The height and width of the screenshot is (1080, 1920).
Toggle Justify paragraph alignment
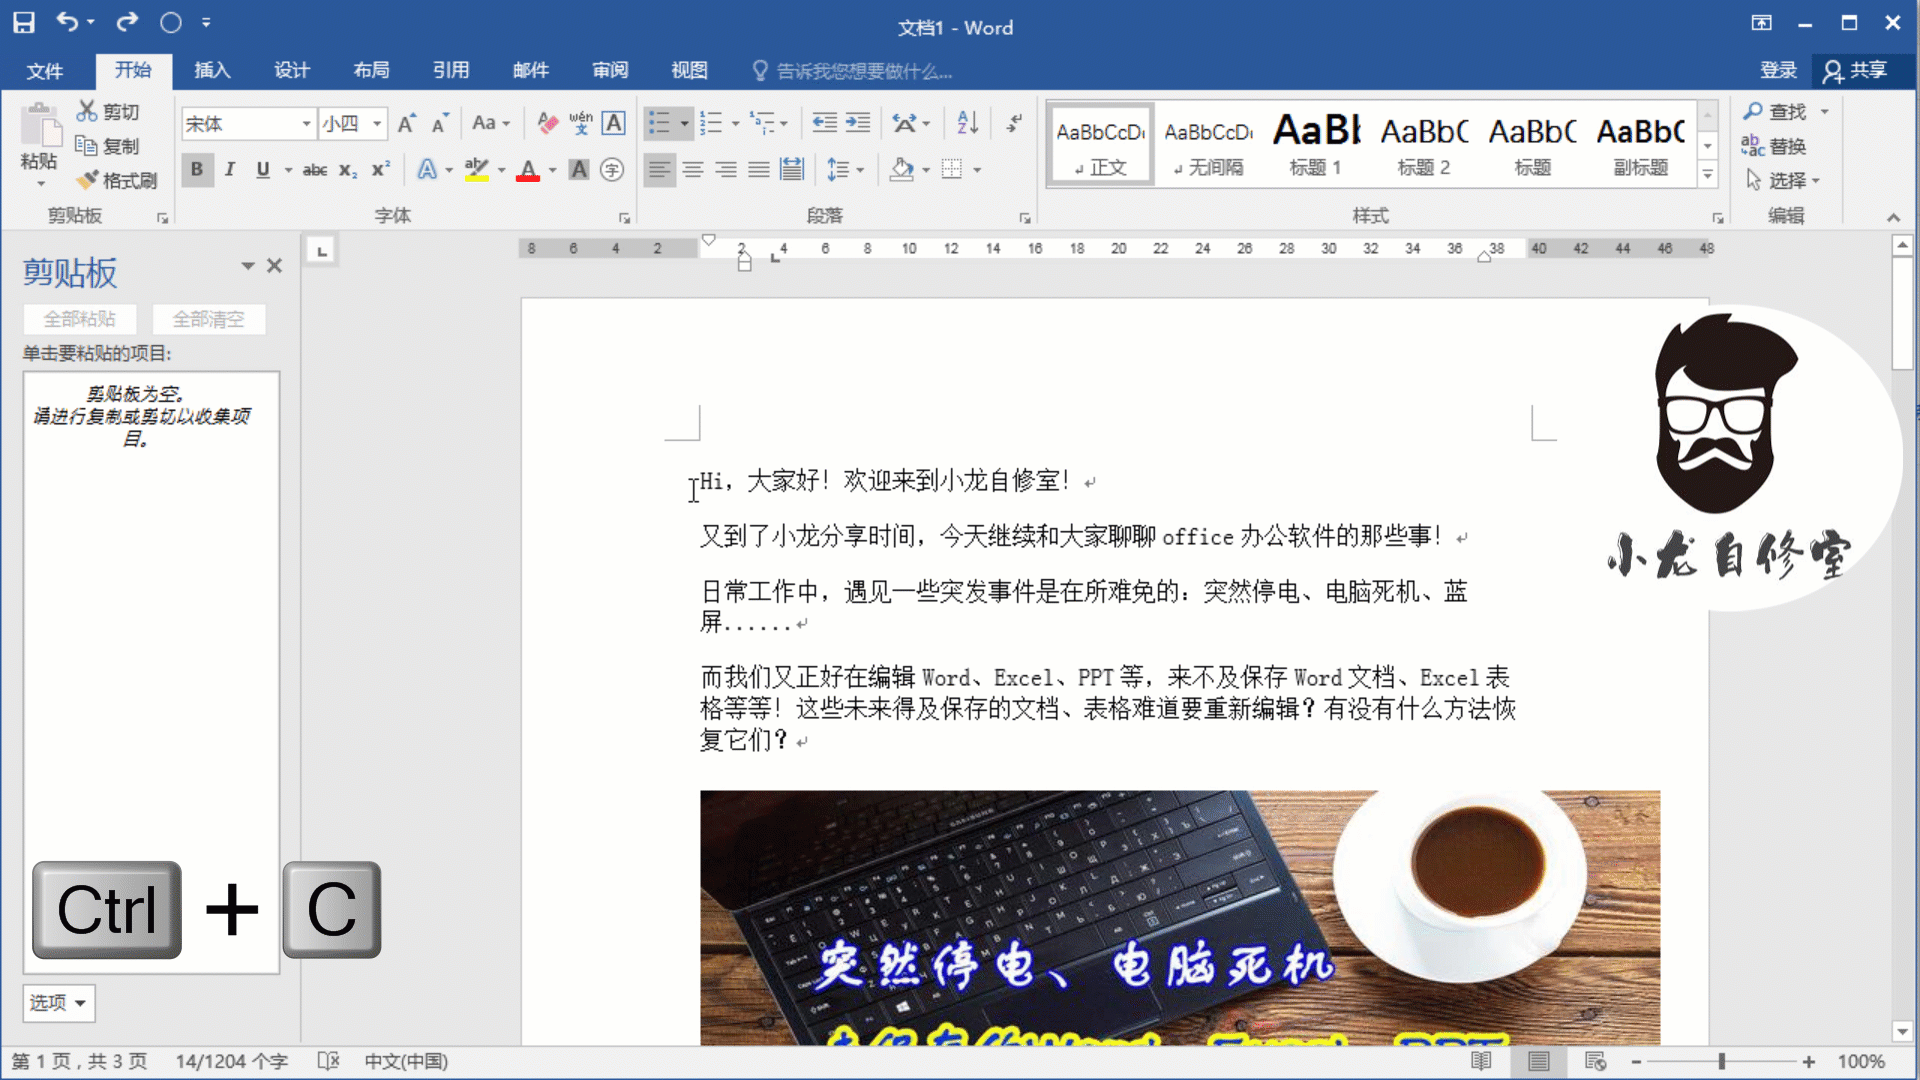pyautogui.click(x=759, y=169)
